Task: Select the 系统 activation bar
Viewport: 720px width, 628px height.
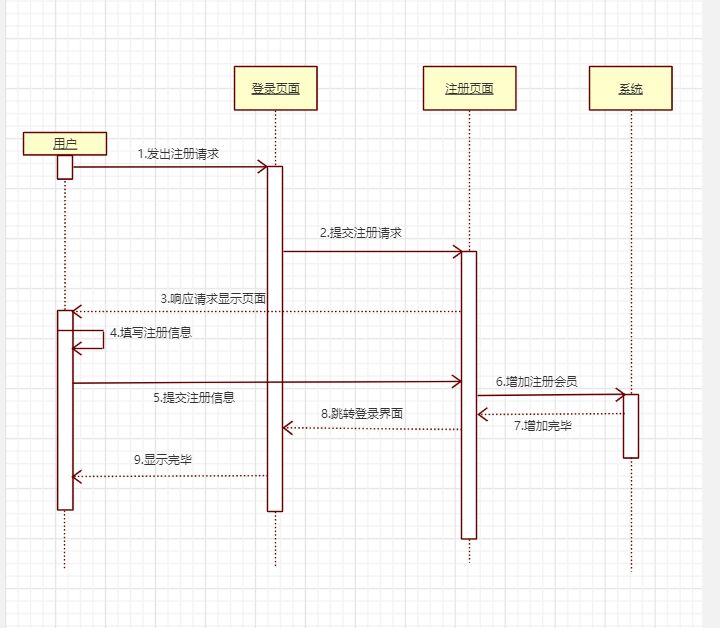Action: point(631,426)
